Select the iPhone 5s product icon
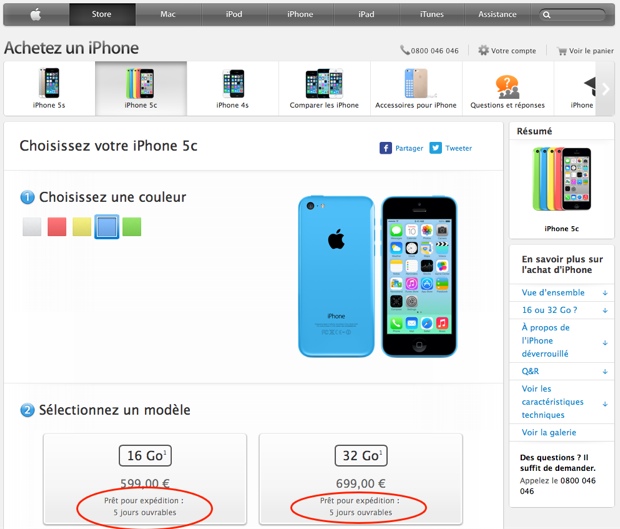The width and height of the screenshot is (620, 529). [x=49, y=83]
